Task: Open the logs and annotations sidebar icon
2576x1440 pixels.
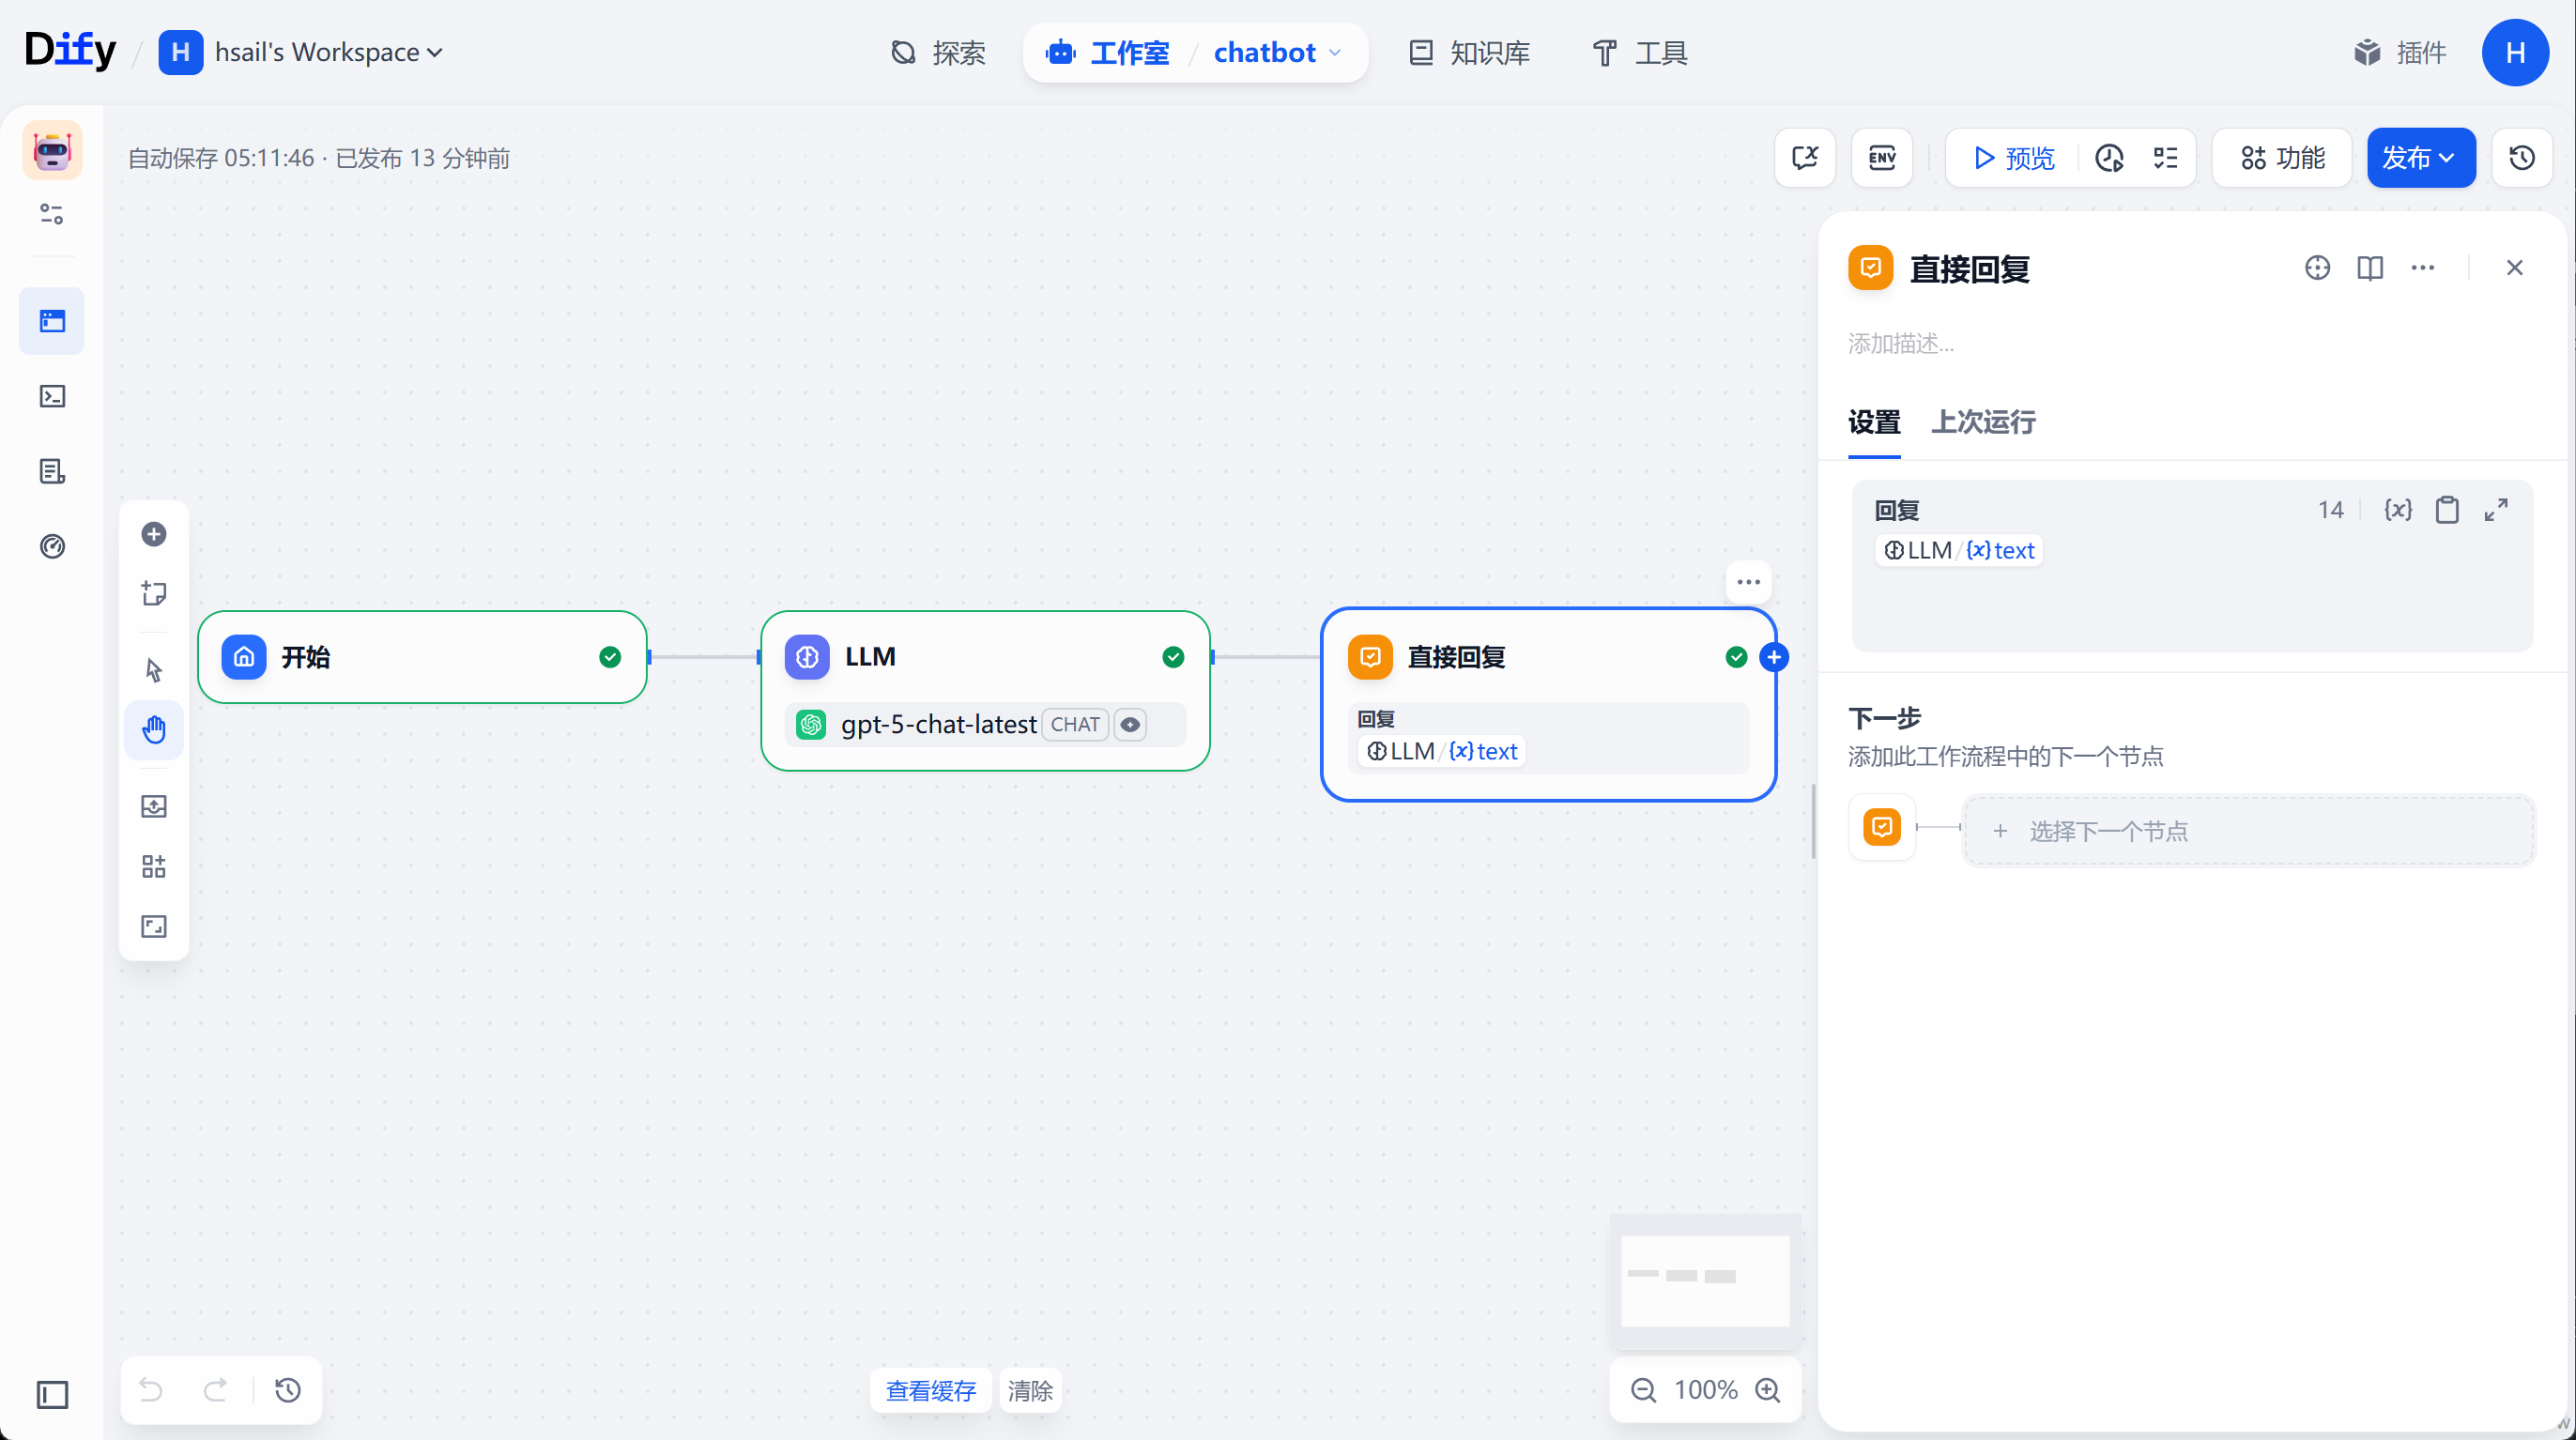Action: coord(52,471)
